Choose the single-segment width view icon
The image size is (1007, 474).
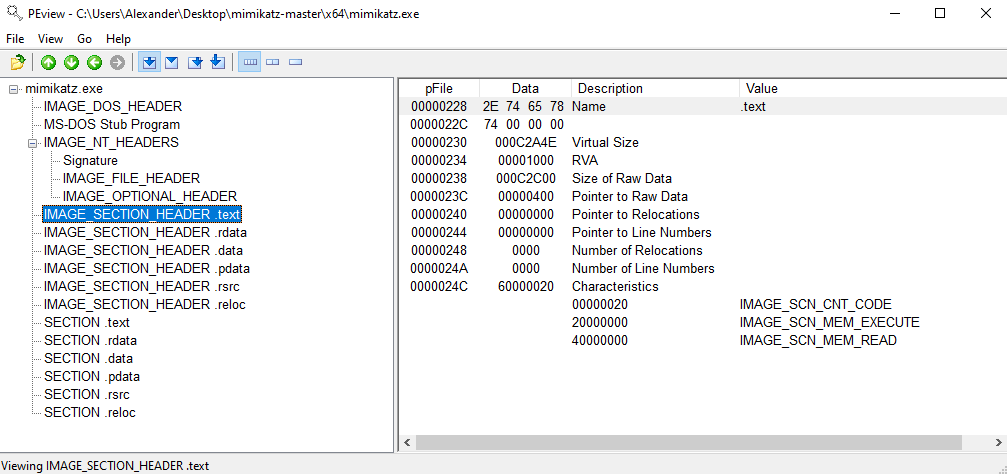[295, 62]
